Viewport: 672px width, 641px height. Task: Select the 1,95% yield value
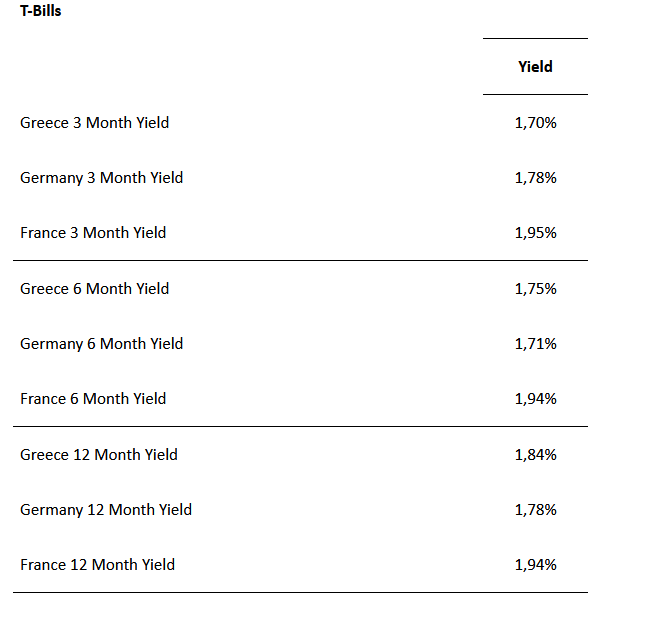pyautogui.click(x=535, y=233)
